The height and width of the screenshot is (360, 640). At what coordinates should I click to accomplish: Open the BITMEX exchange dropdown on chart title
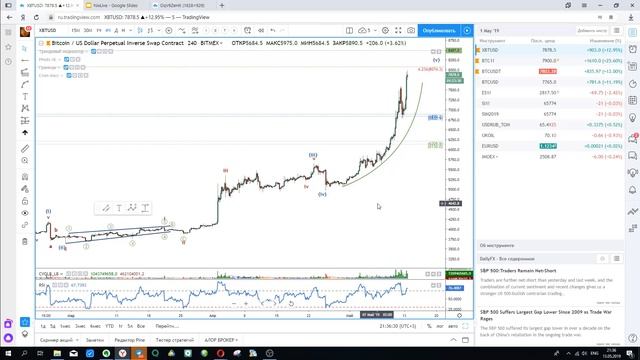(x=211, y=43)
